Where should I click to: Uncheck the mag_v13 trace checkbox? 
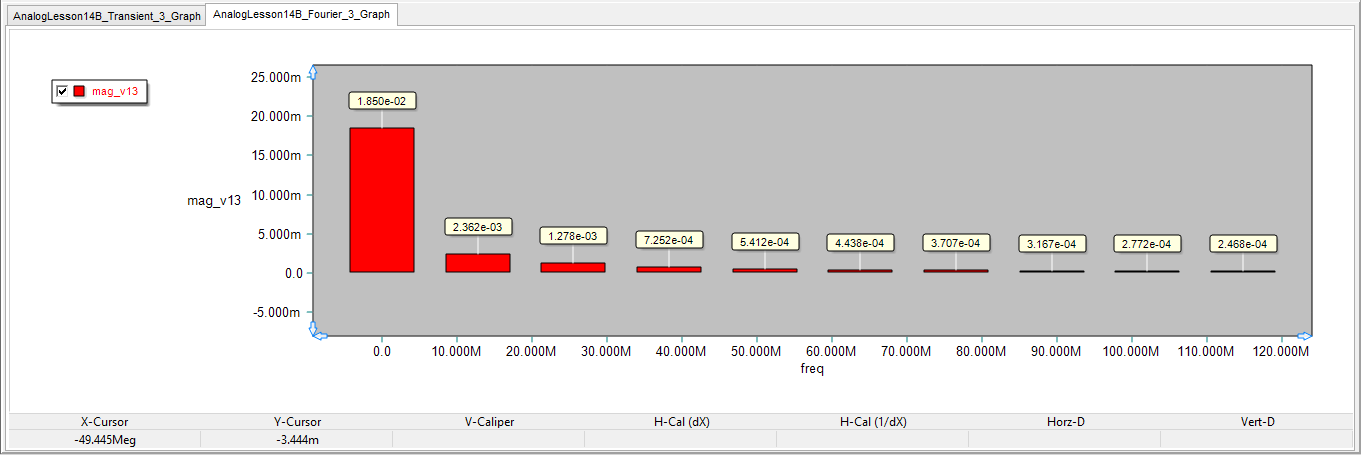pyautogui.click(x=62, y=91)
